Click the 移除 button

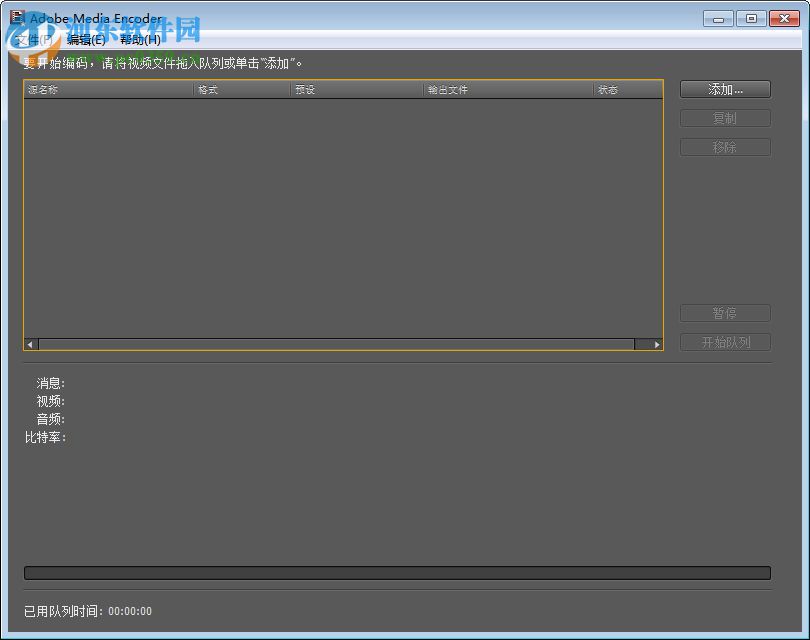pos(724,146)
